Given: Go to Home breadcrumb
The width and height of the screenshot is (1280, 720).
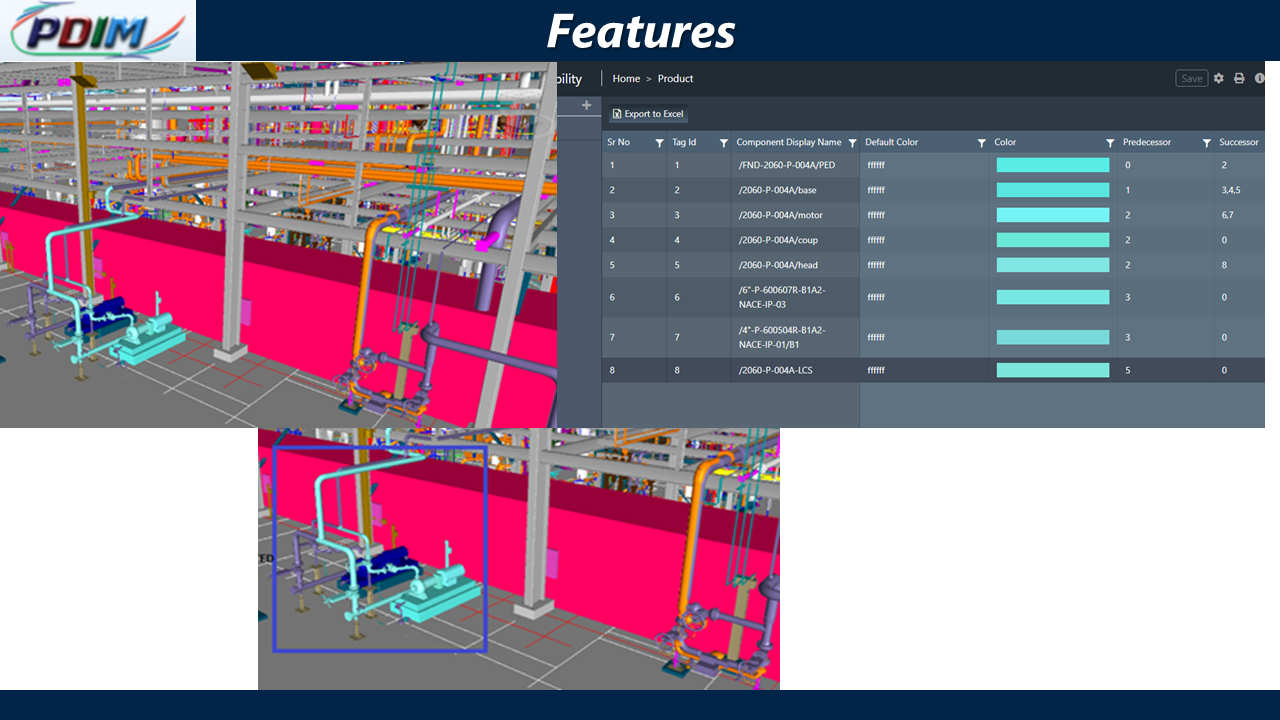Looking at the screenshot, I should (626, 78).
